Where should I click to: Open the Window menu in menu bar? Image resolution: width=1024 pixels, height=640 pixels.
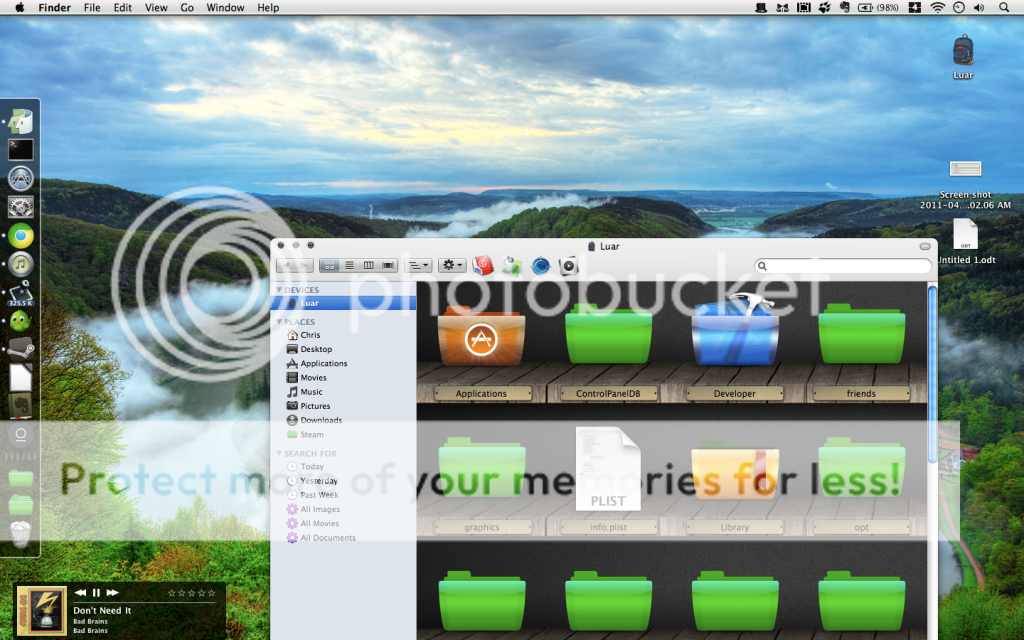225,7
